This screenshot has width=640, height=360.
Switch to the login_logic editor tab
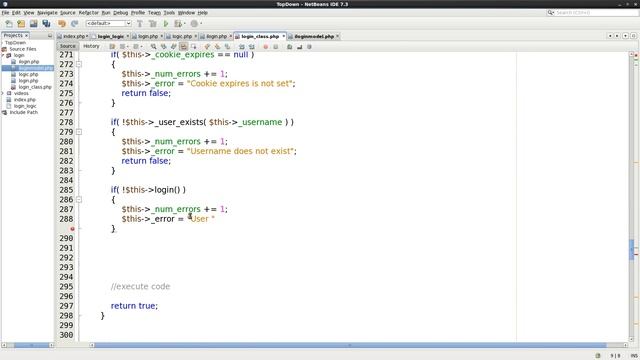110,36
